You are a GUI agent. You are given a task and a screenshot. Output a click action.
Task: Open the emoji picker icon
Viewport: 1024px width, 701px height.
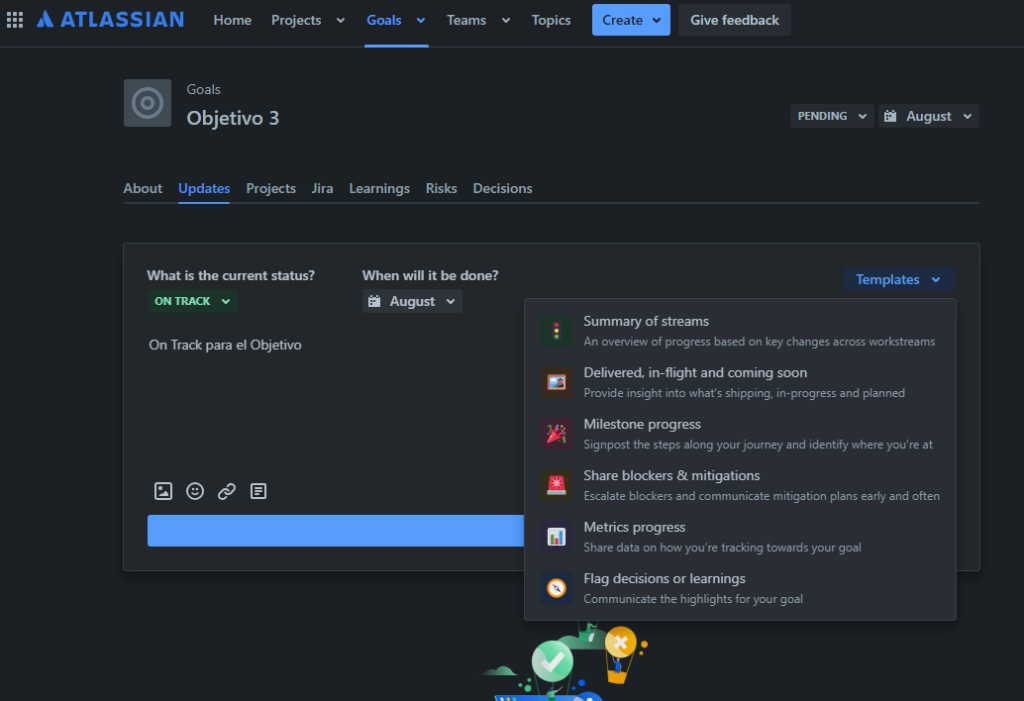[195, 491]
